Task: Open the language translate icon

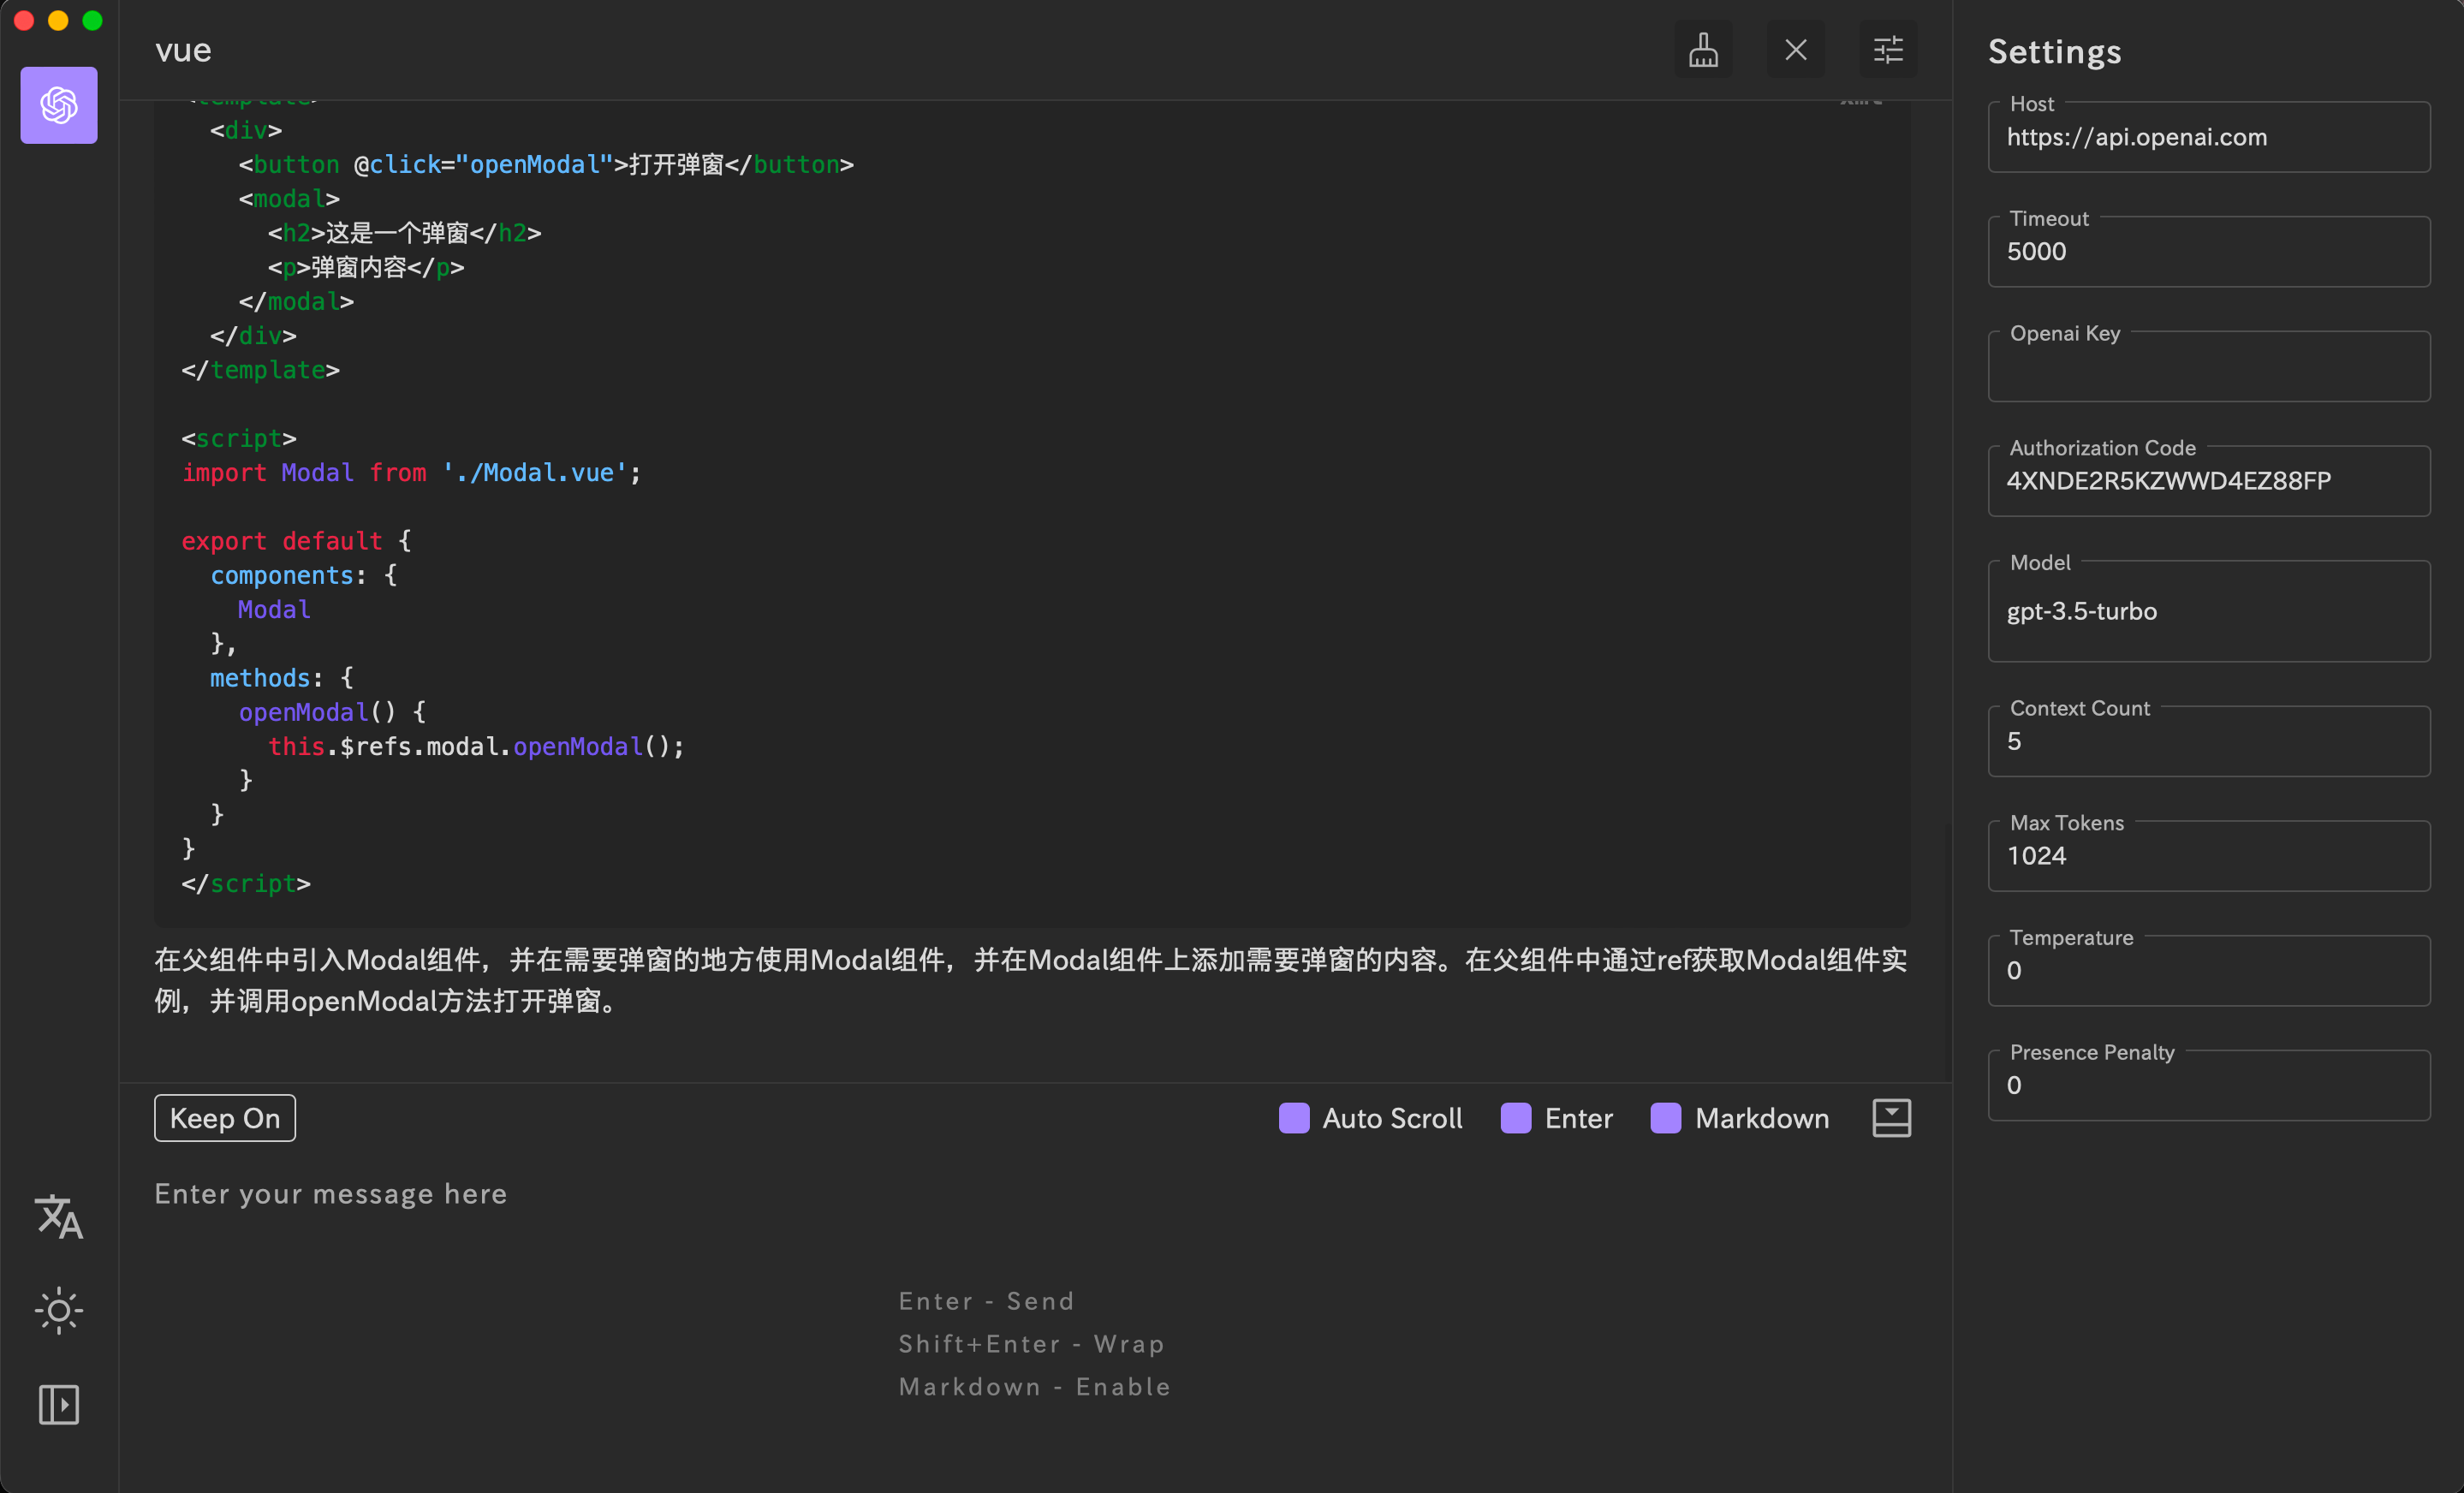Action: tap(59, 1217)
